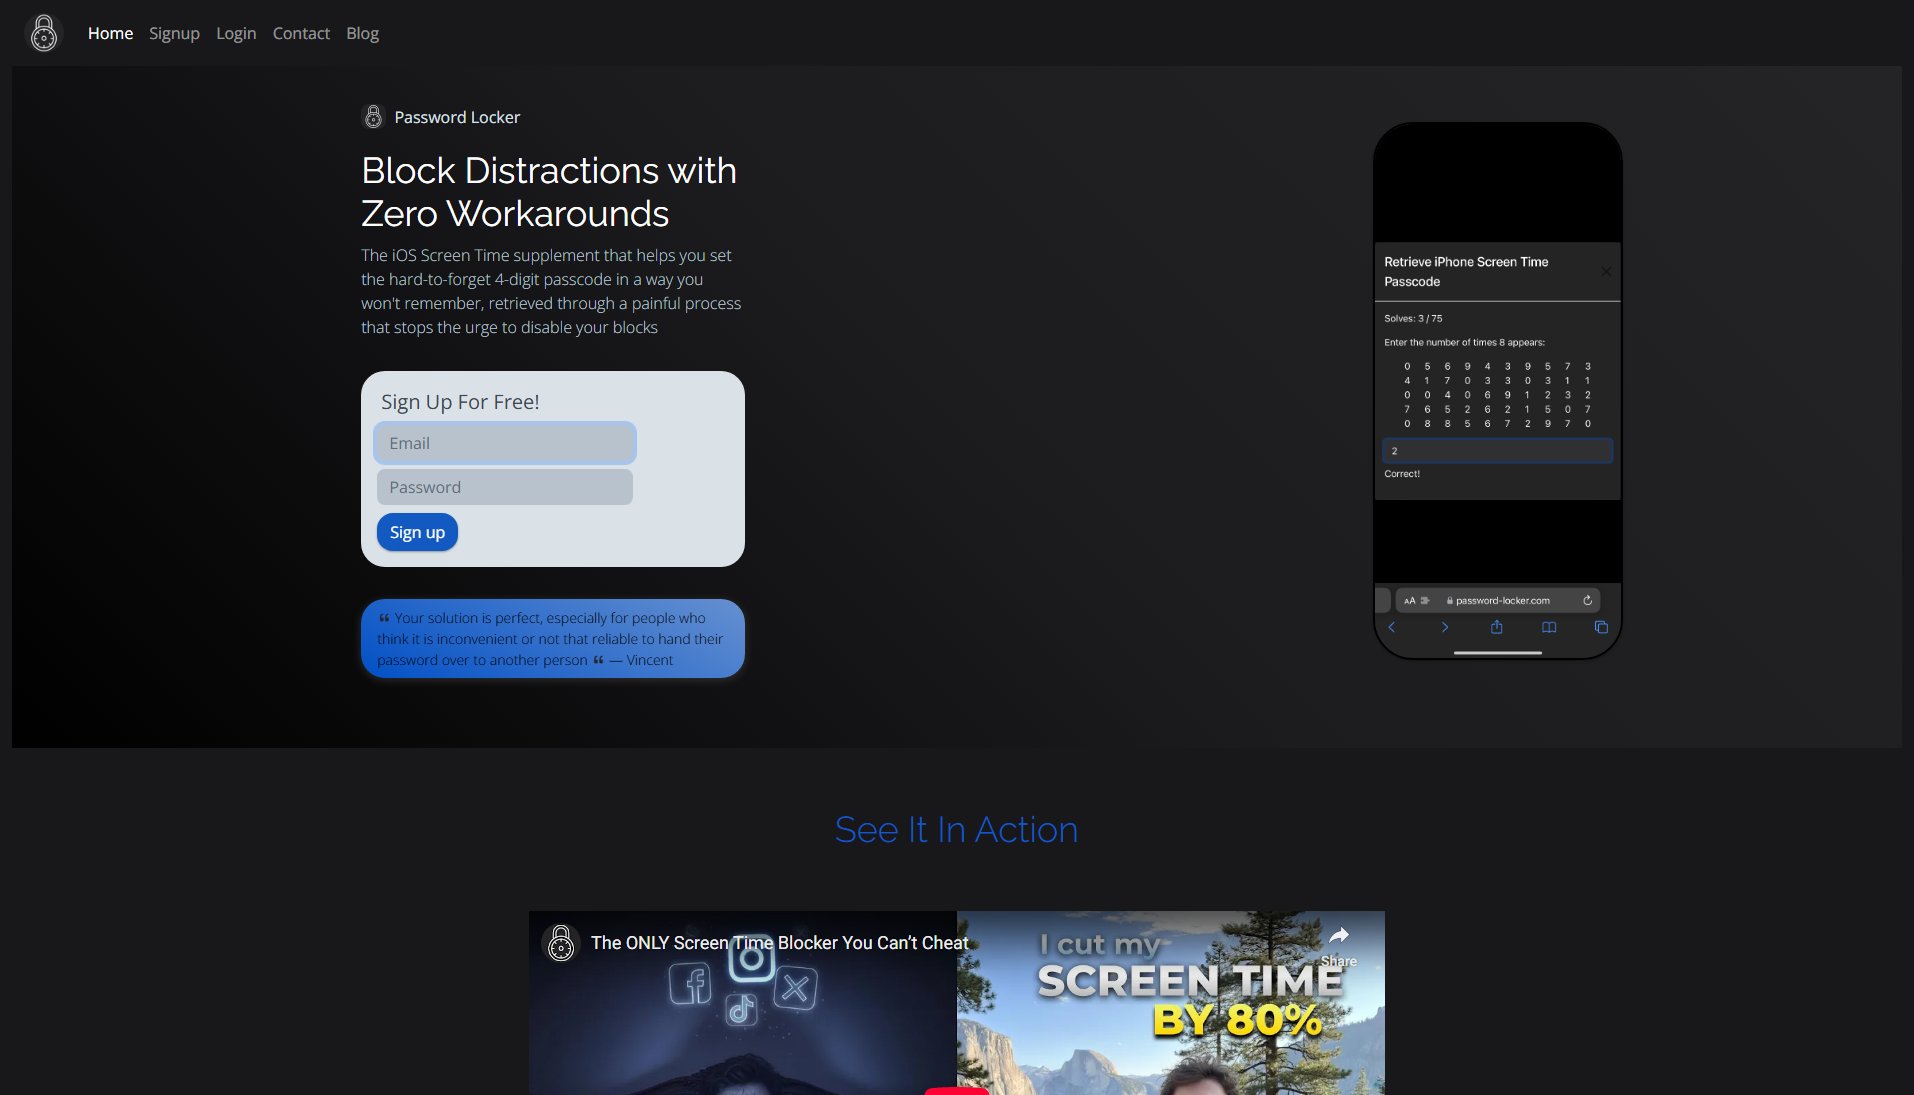Click the Password Locker logo in the navbar
This screenshot has height=1095, width=1914.
click(x=44, y=32)
